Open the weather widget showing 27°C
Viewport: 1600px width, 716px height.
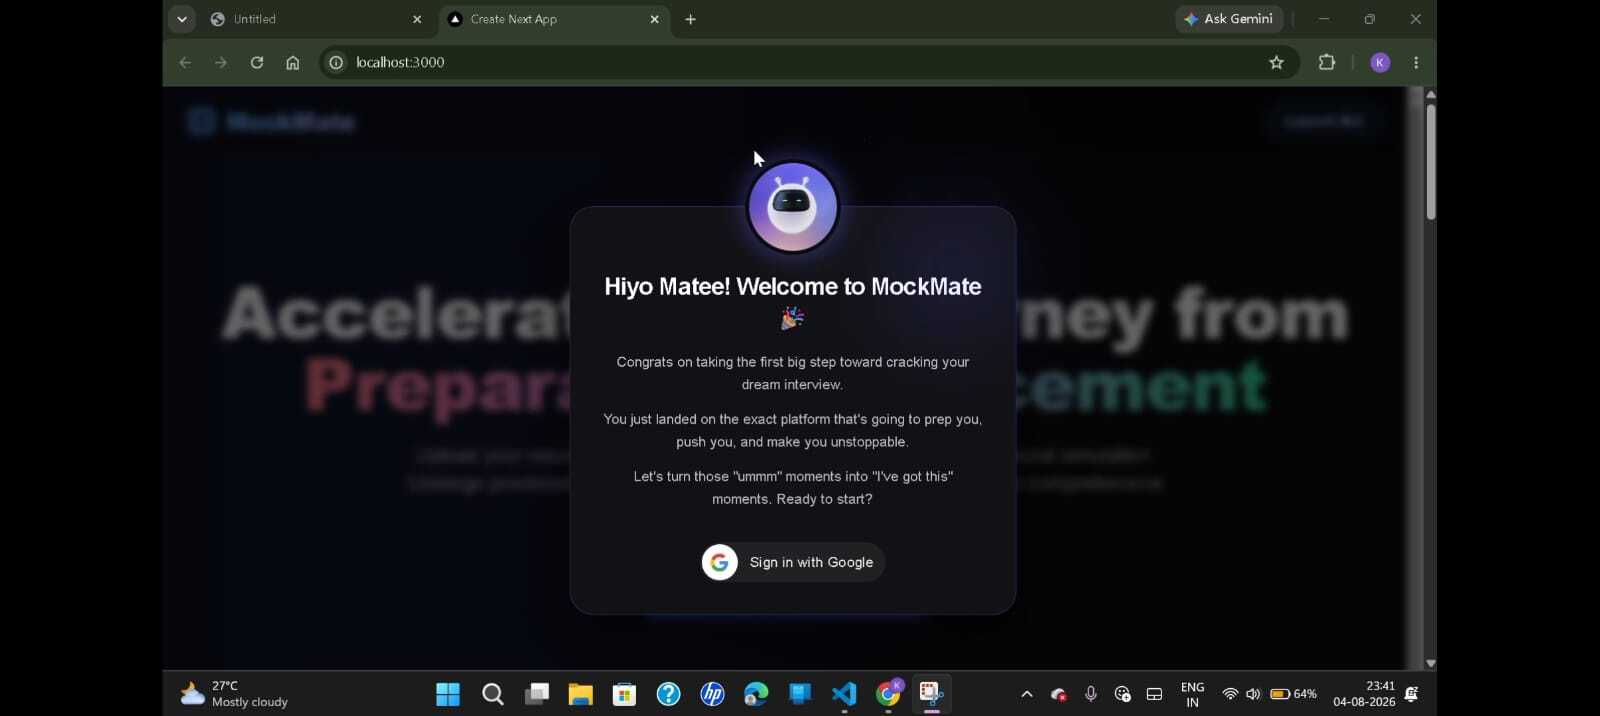click(234, 693)
